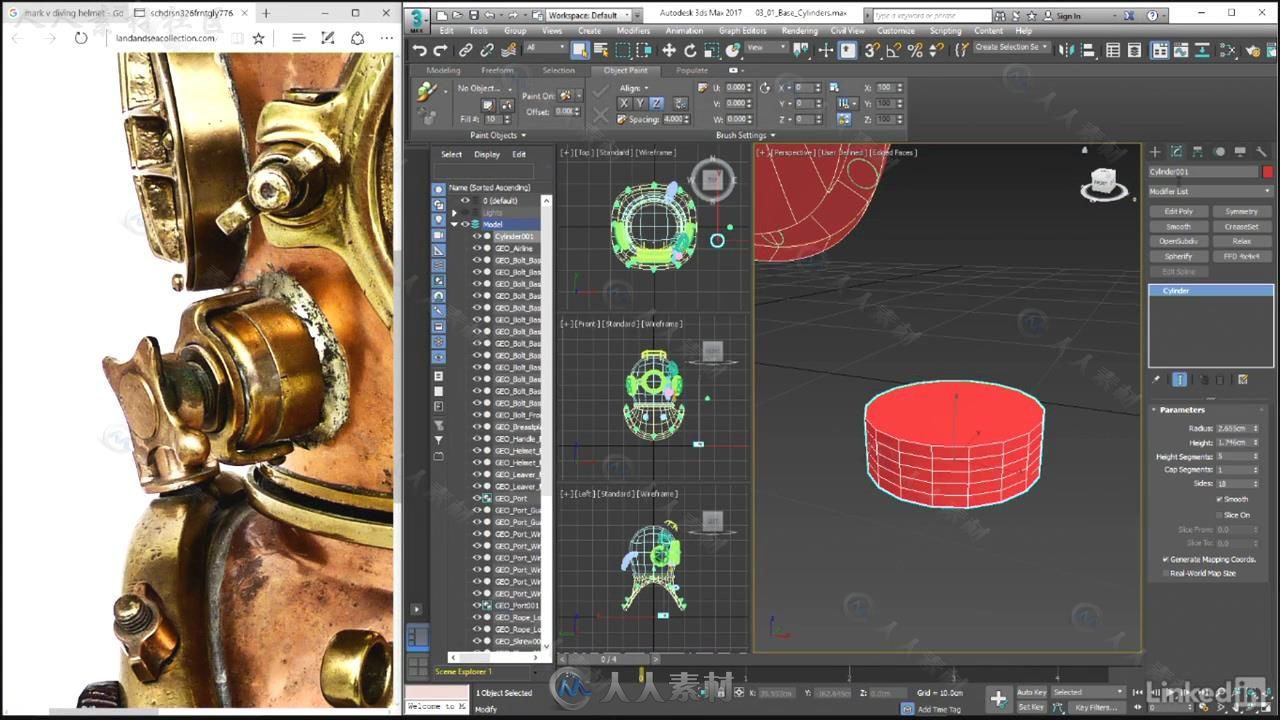
Task: Enable the Slice On checkbox
Action: (1220, 515)
